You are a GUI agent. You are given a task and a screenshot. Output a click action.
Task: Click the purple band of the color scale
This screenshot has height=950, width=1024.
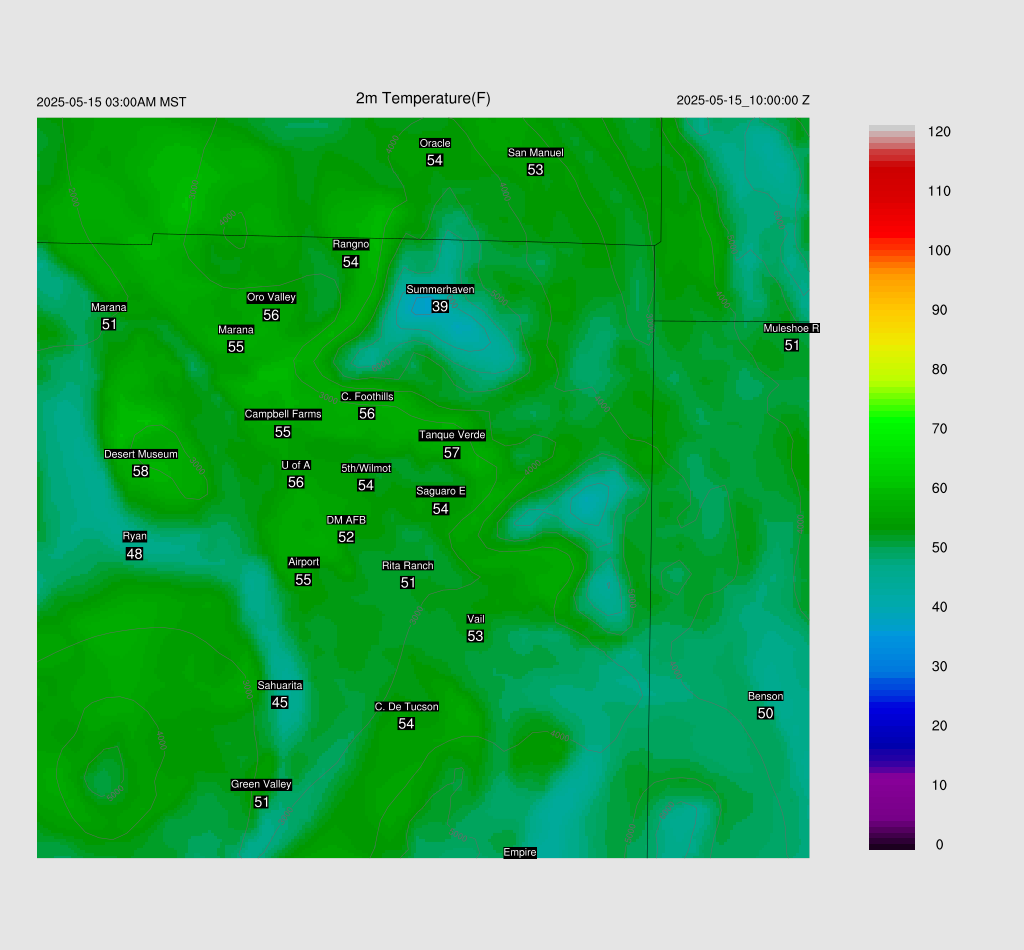[891, 797]
